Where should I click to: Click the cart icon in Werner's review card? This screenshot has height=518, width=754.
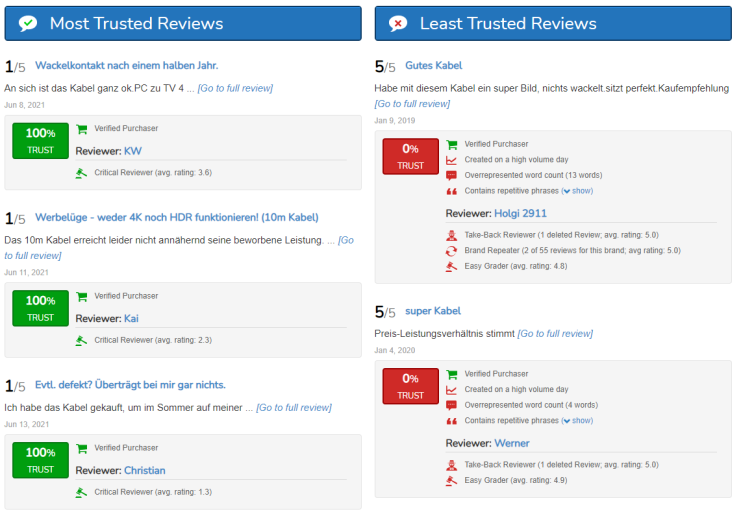452,374
